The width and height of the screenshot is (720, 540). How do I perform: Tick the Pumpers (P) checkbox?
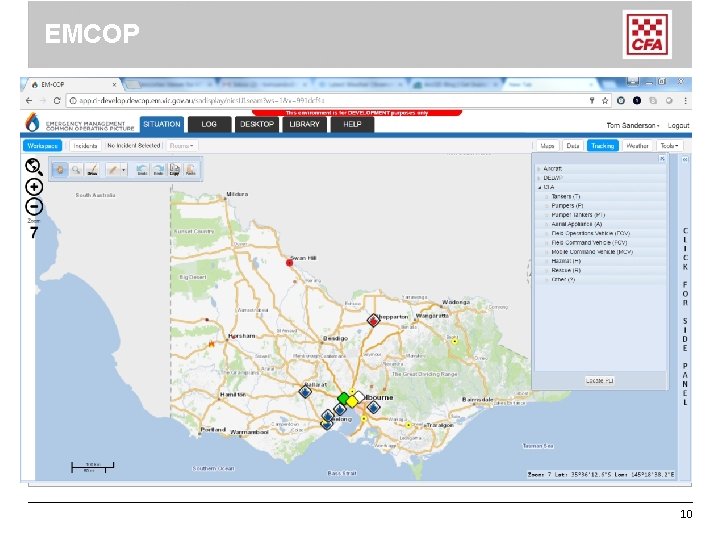547,206
